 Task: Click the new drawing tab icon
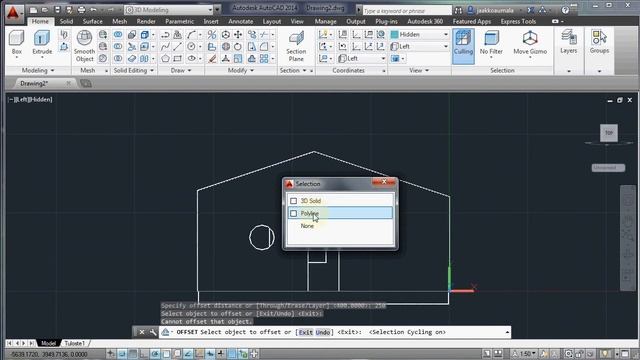tap(86, 83)
